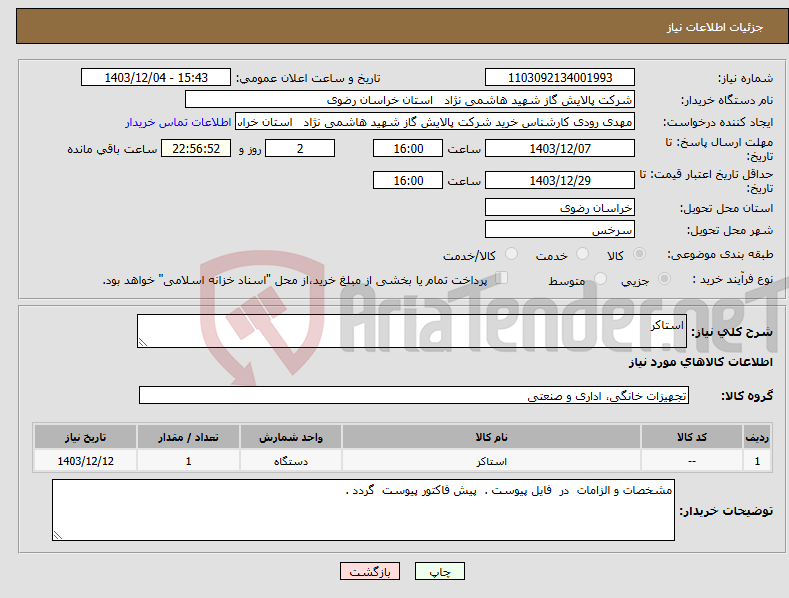This screenshot has width=789, height=598.
Task: Click the request creator field مهدی رودی
Action: pyautogui.click(x=435, y=122)
